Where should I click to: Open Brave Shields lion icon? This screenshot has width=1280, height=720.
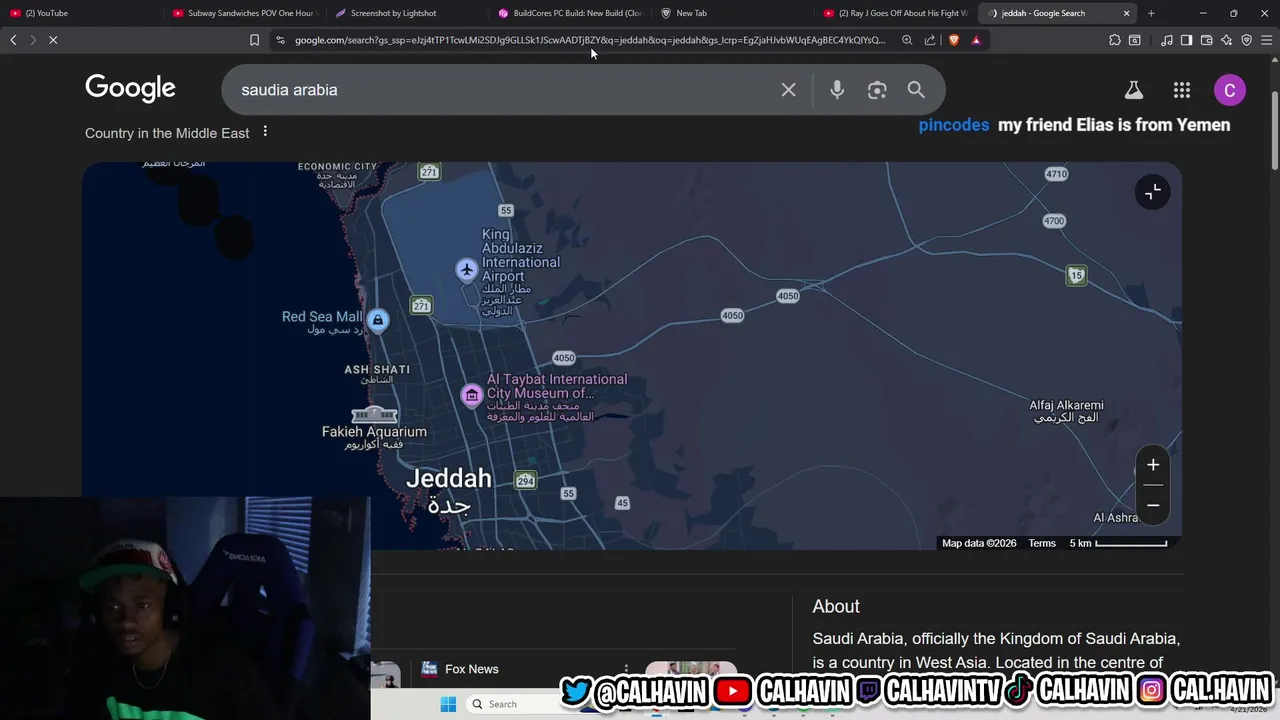tap(953, 40)
